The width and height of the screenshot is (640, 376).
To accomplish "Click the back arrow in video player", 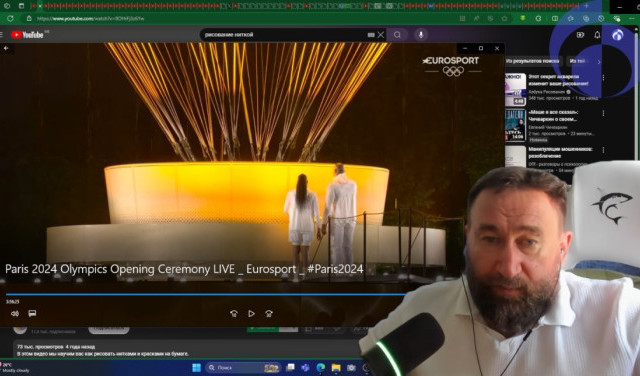I will 6,48.
